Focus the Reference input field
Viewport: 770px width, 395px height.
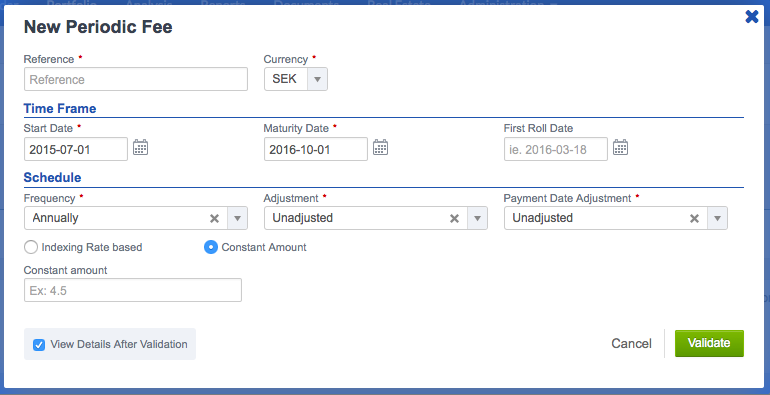coord(136,79)
